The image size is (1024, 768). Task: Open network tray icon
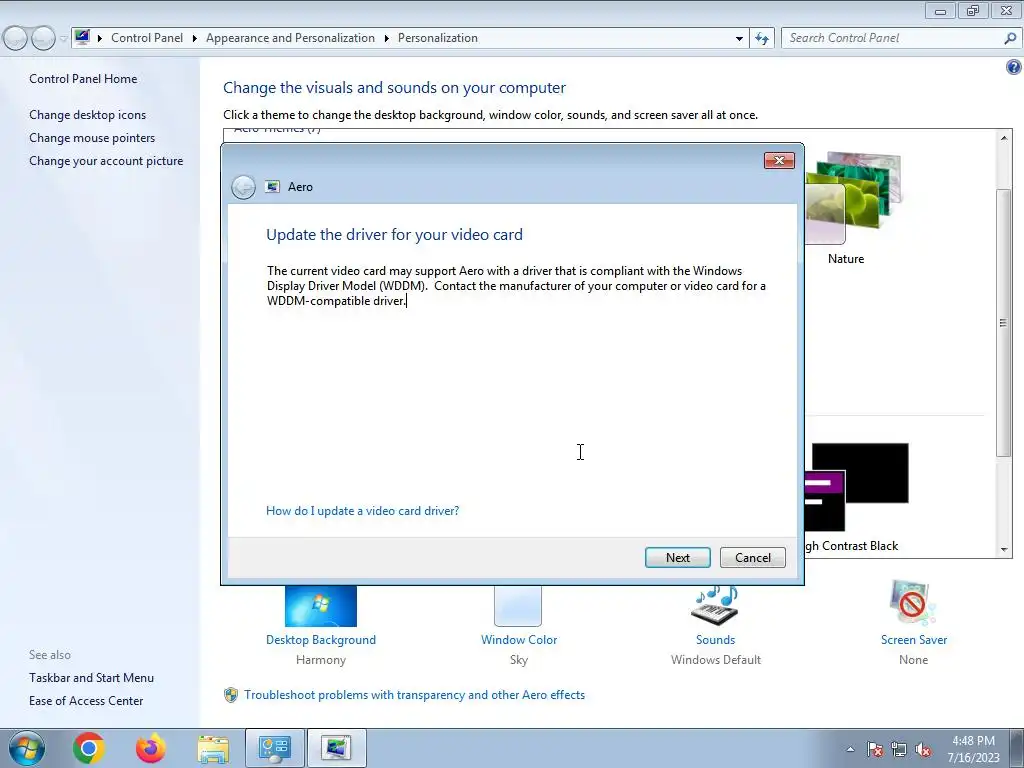(899, 749)
